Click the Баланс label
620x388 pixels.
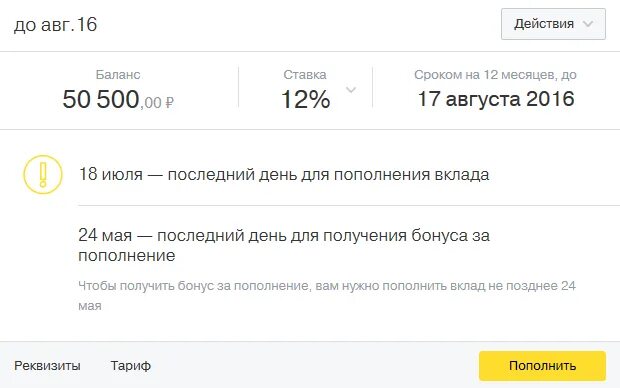point(118,74)
